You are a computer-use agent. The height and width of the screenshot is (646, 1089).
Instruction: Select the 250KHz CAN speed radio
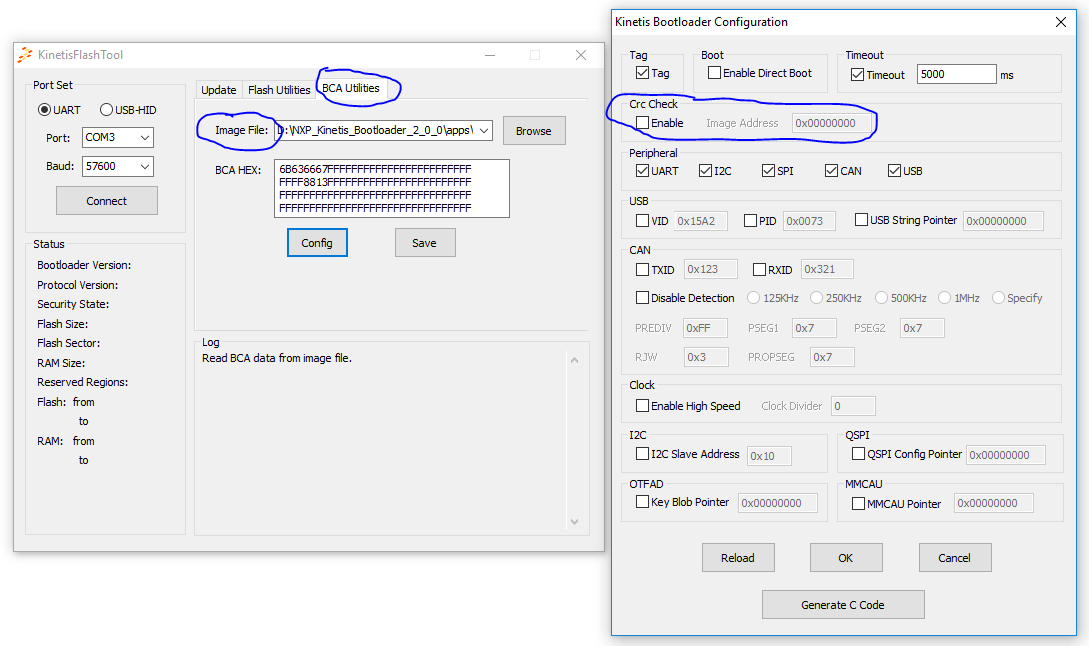[816, 298]
